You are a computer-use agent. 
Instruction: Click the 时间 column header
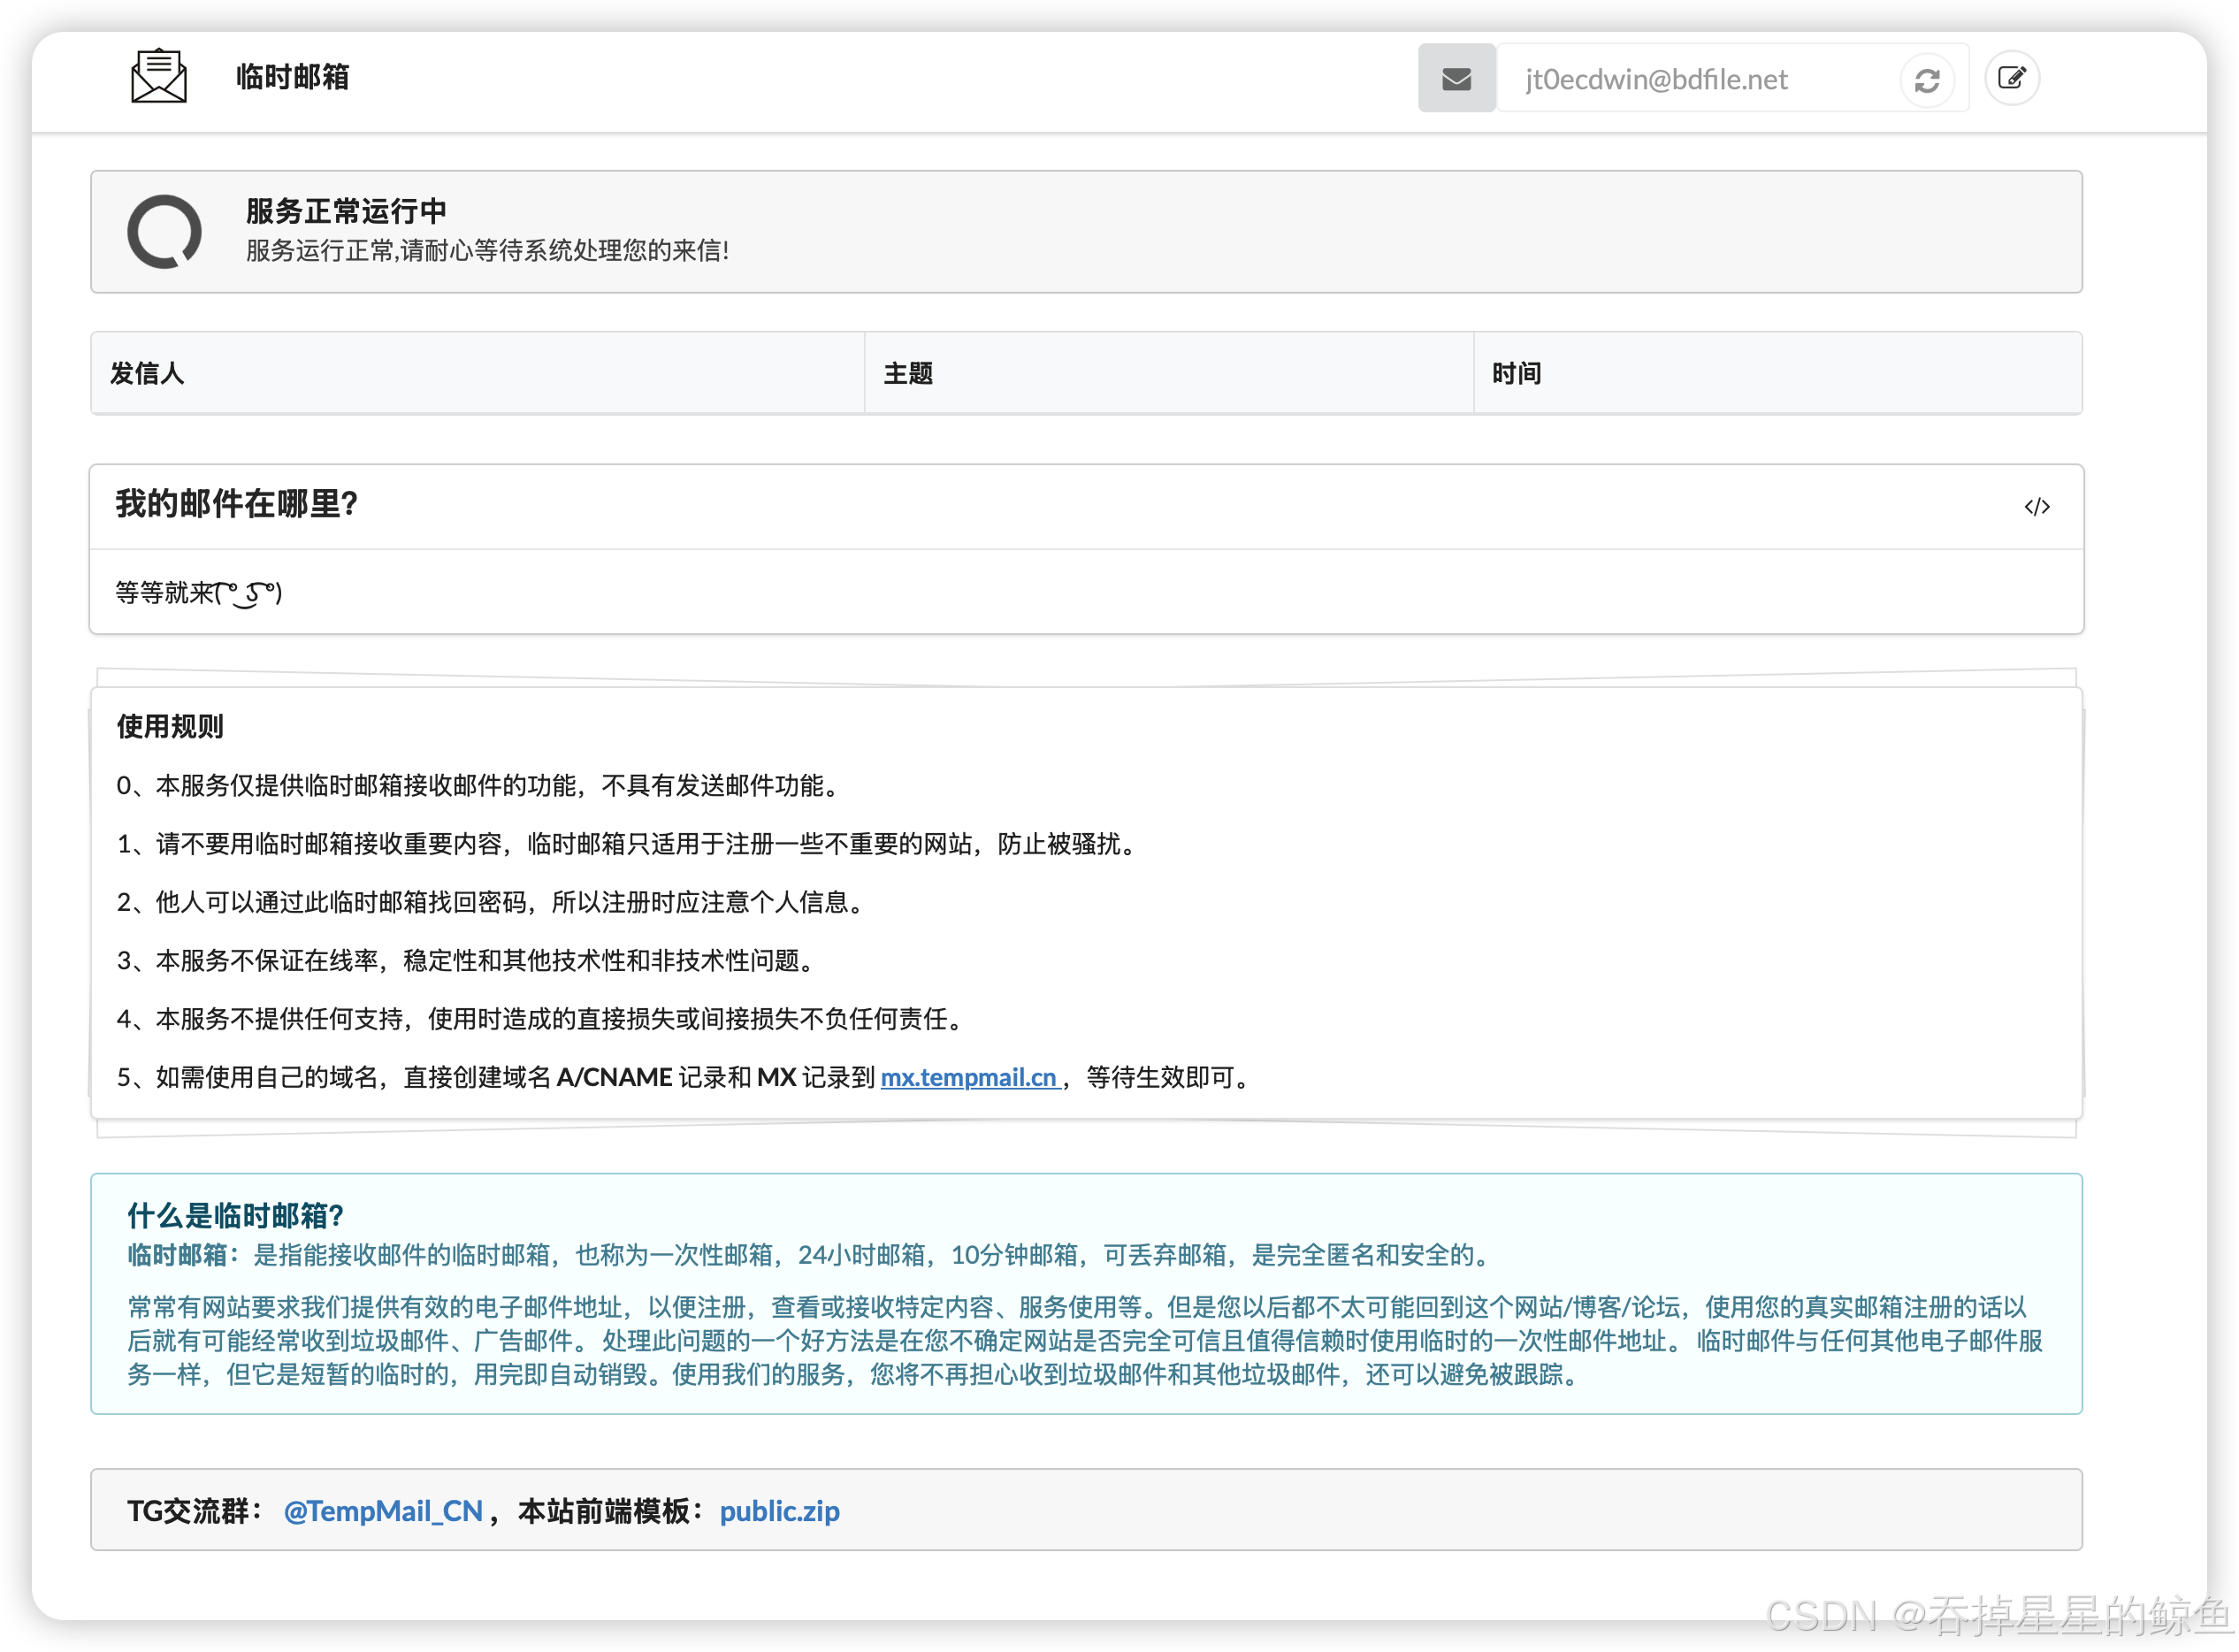[x=1516, y=373]
